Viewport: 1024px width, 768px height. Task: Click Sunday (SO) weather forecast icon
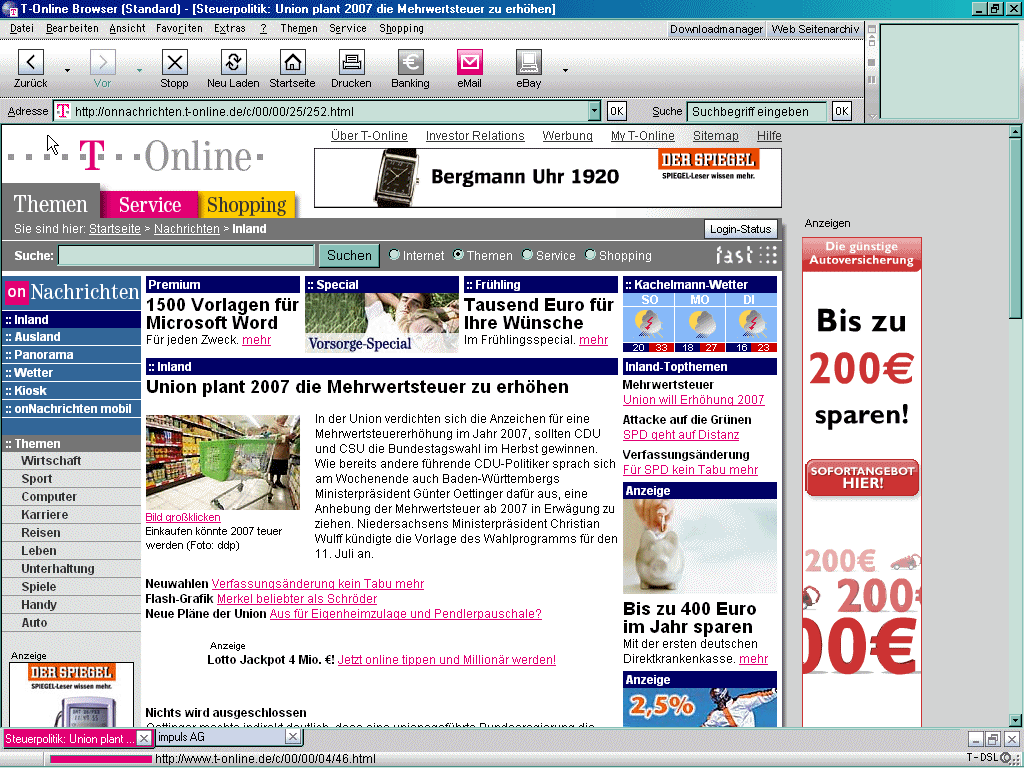649,325
